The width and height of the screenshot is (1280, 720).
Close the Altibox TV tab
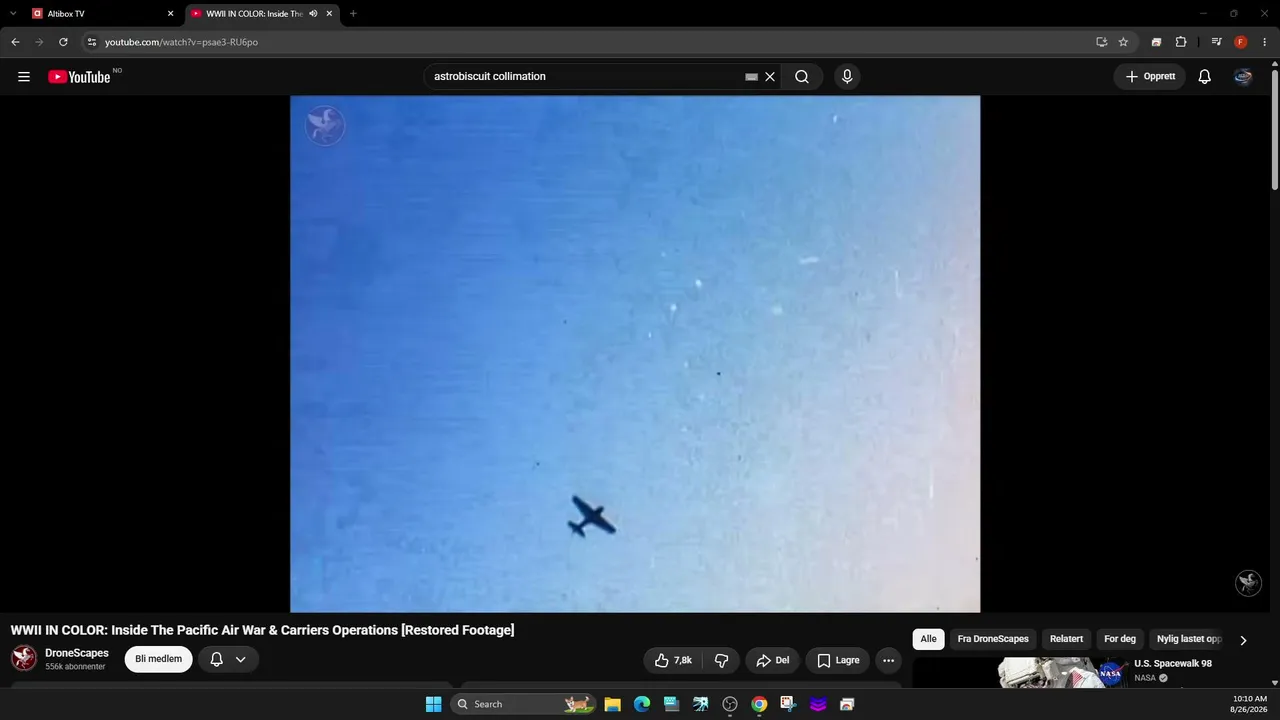[x=170, y=14]
